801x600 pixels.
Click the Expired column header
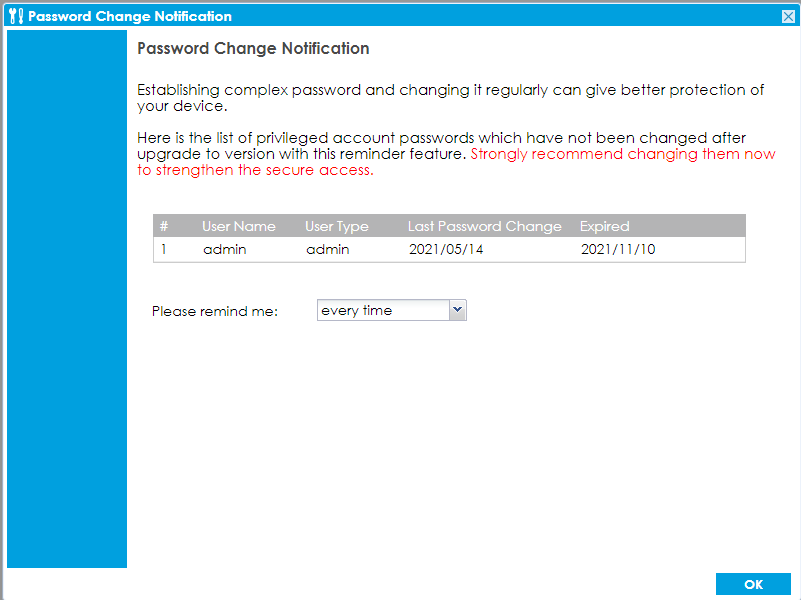click(604, 226)
